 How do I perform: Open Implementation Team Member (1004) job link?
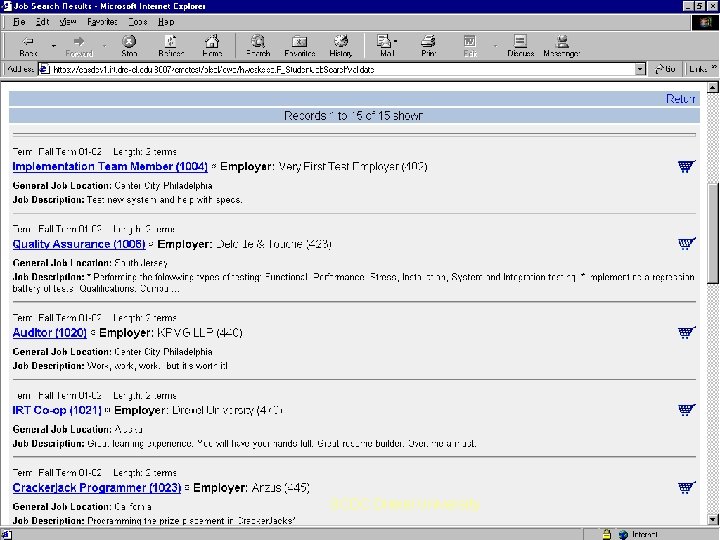pos(110,166)
